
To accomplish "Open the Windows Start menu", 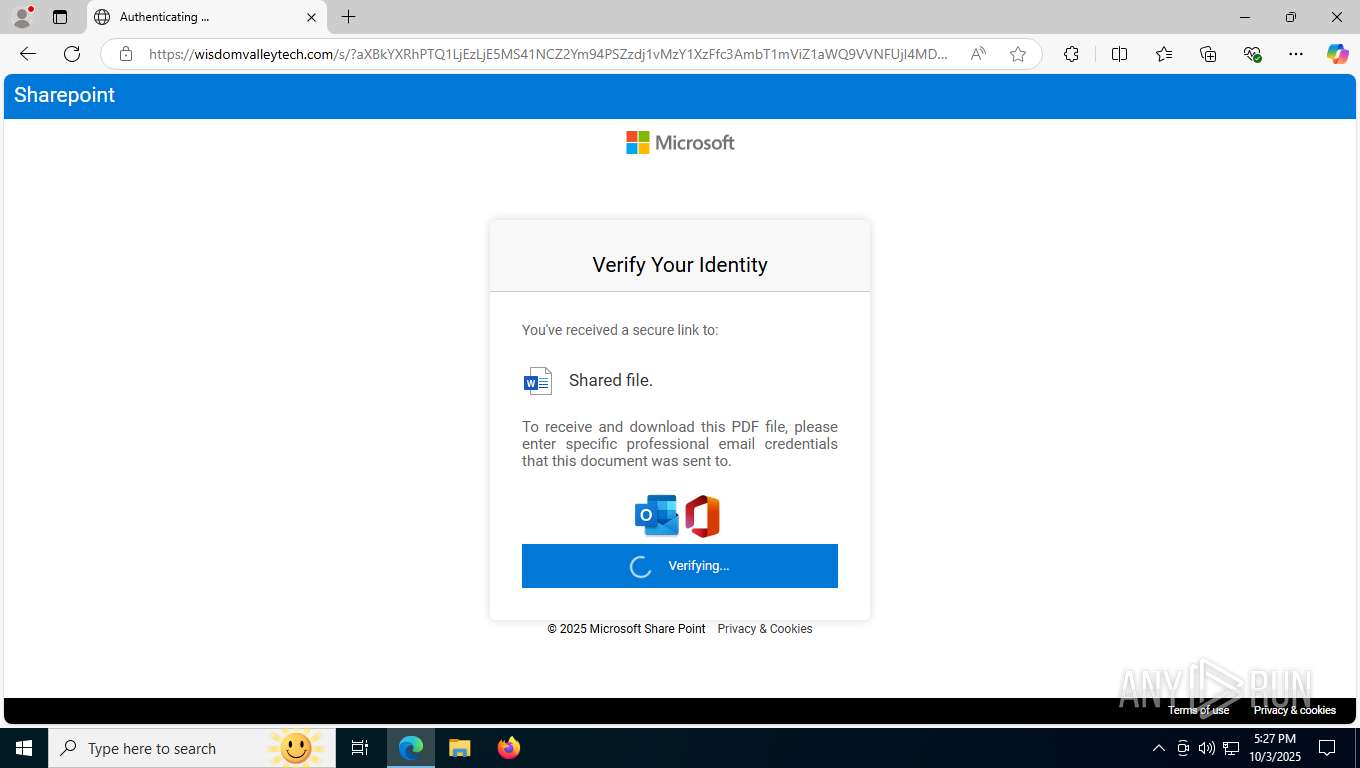I will click(x=24, y=748).
